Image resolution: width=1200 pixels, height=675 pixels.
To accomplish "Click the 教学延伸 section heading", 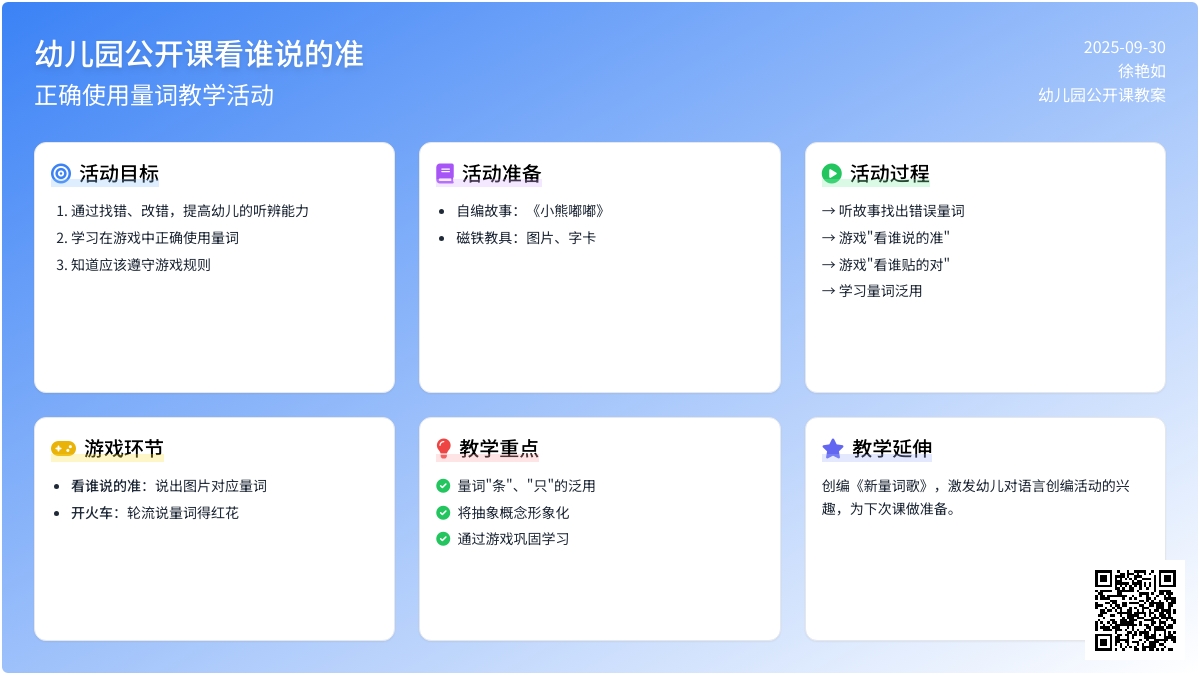I will 892,449.
